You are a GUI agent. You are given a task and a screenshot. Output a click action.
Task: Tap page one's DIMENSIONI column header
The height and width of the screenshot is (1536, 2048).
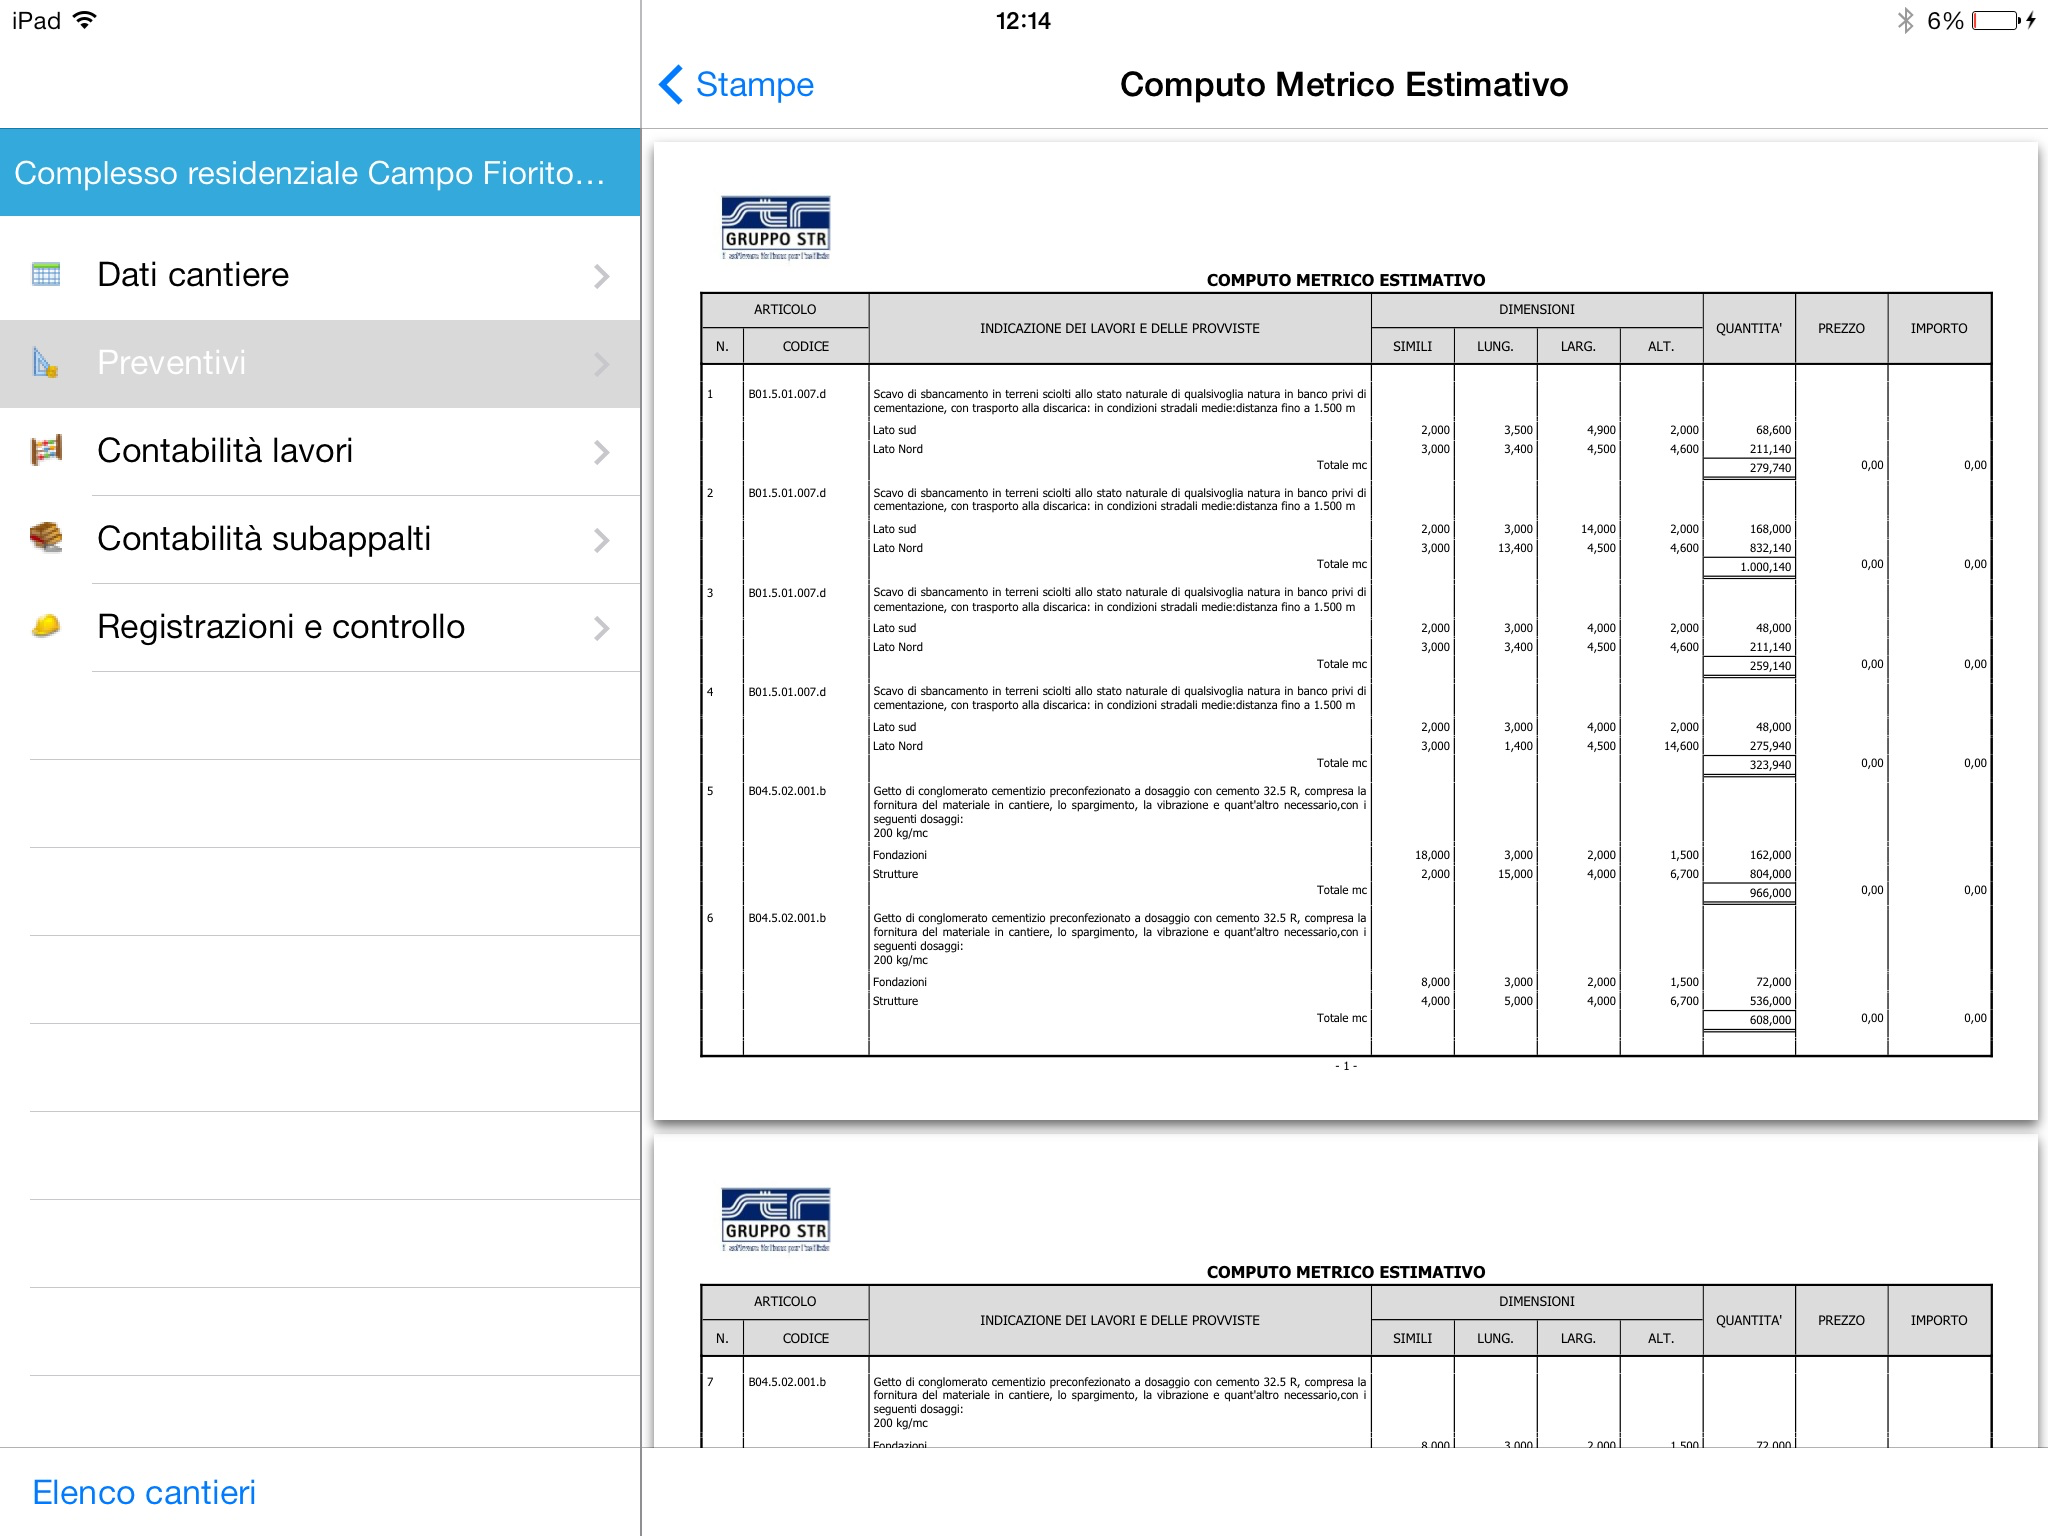click(x=1537, y=310)
